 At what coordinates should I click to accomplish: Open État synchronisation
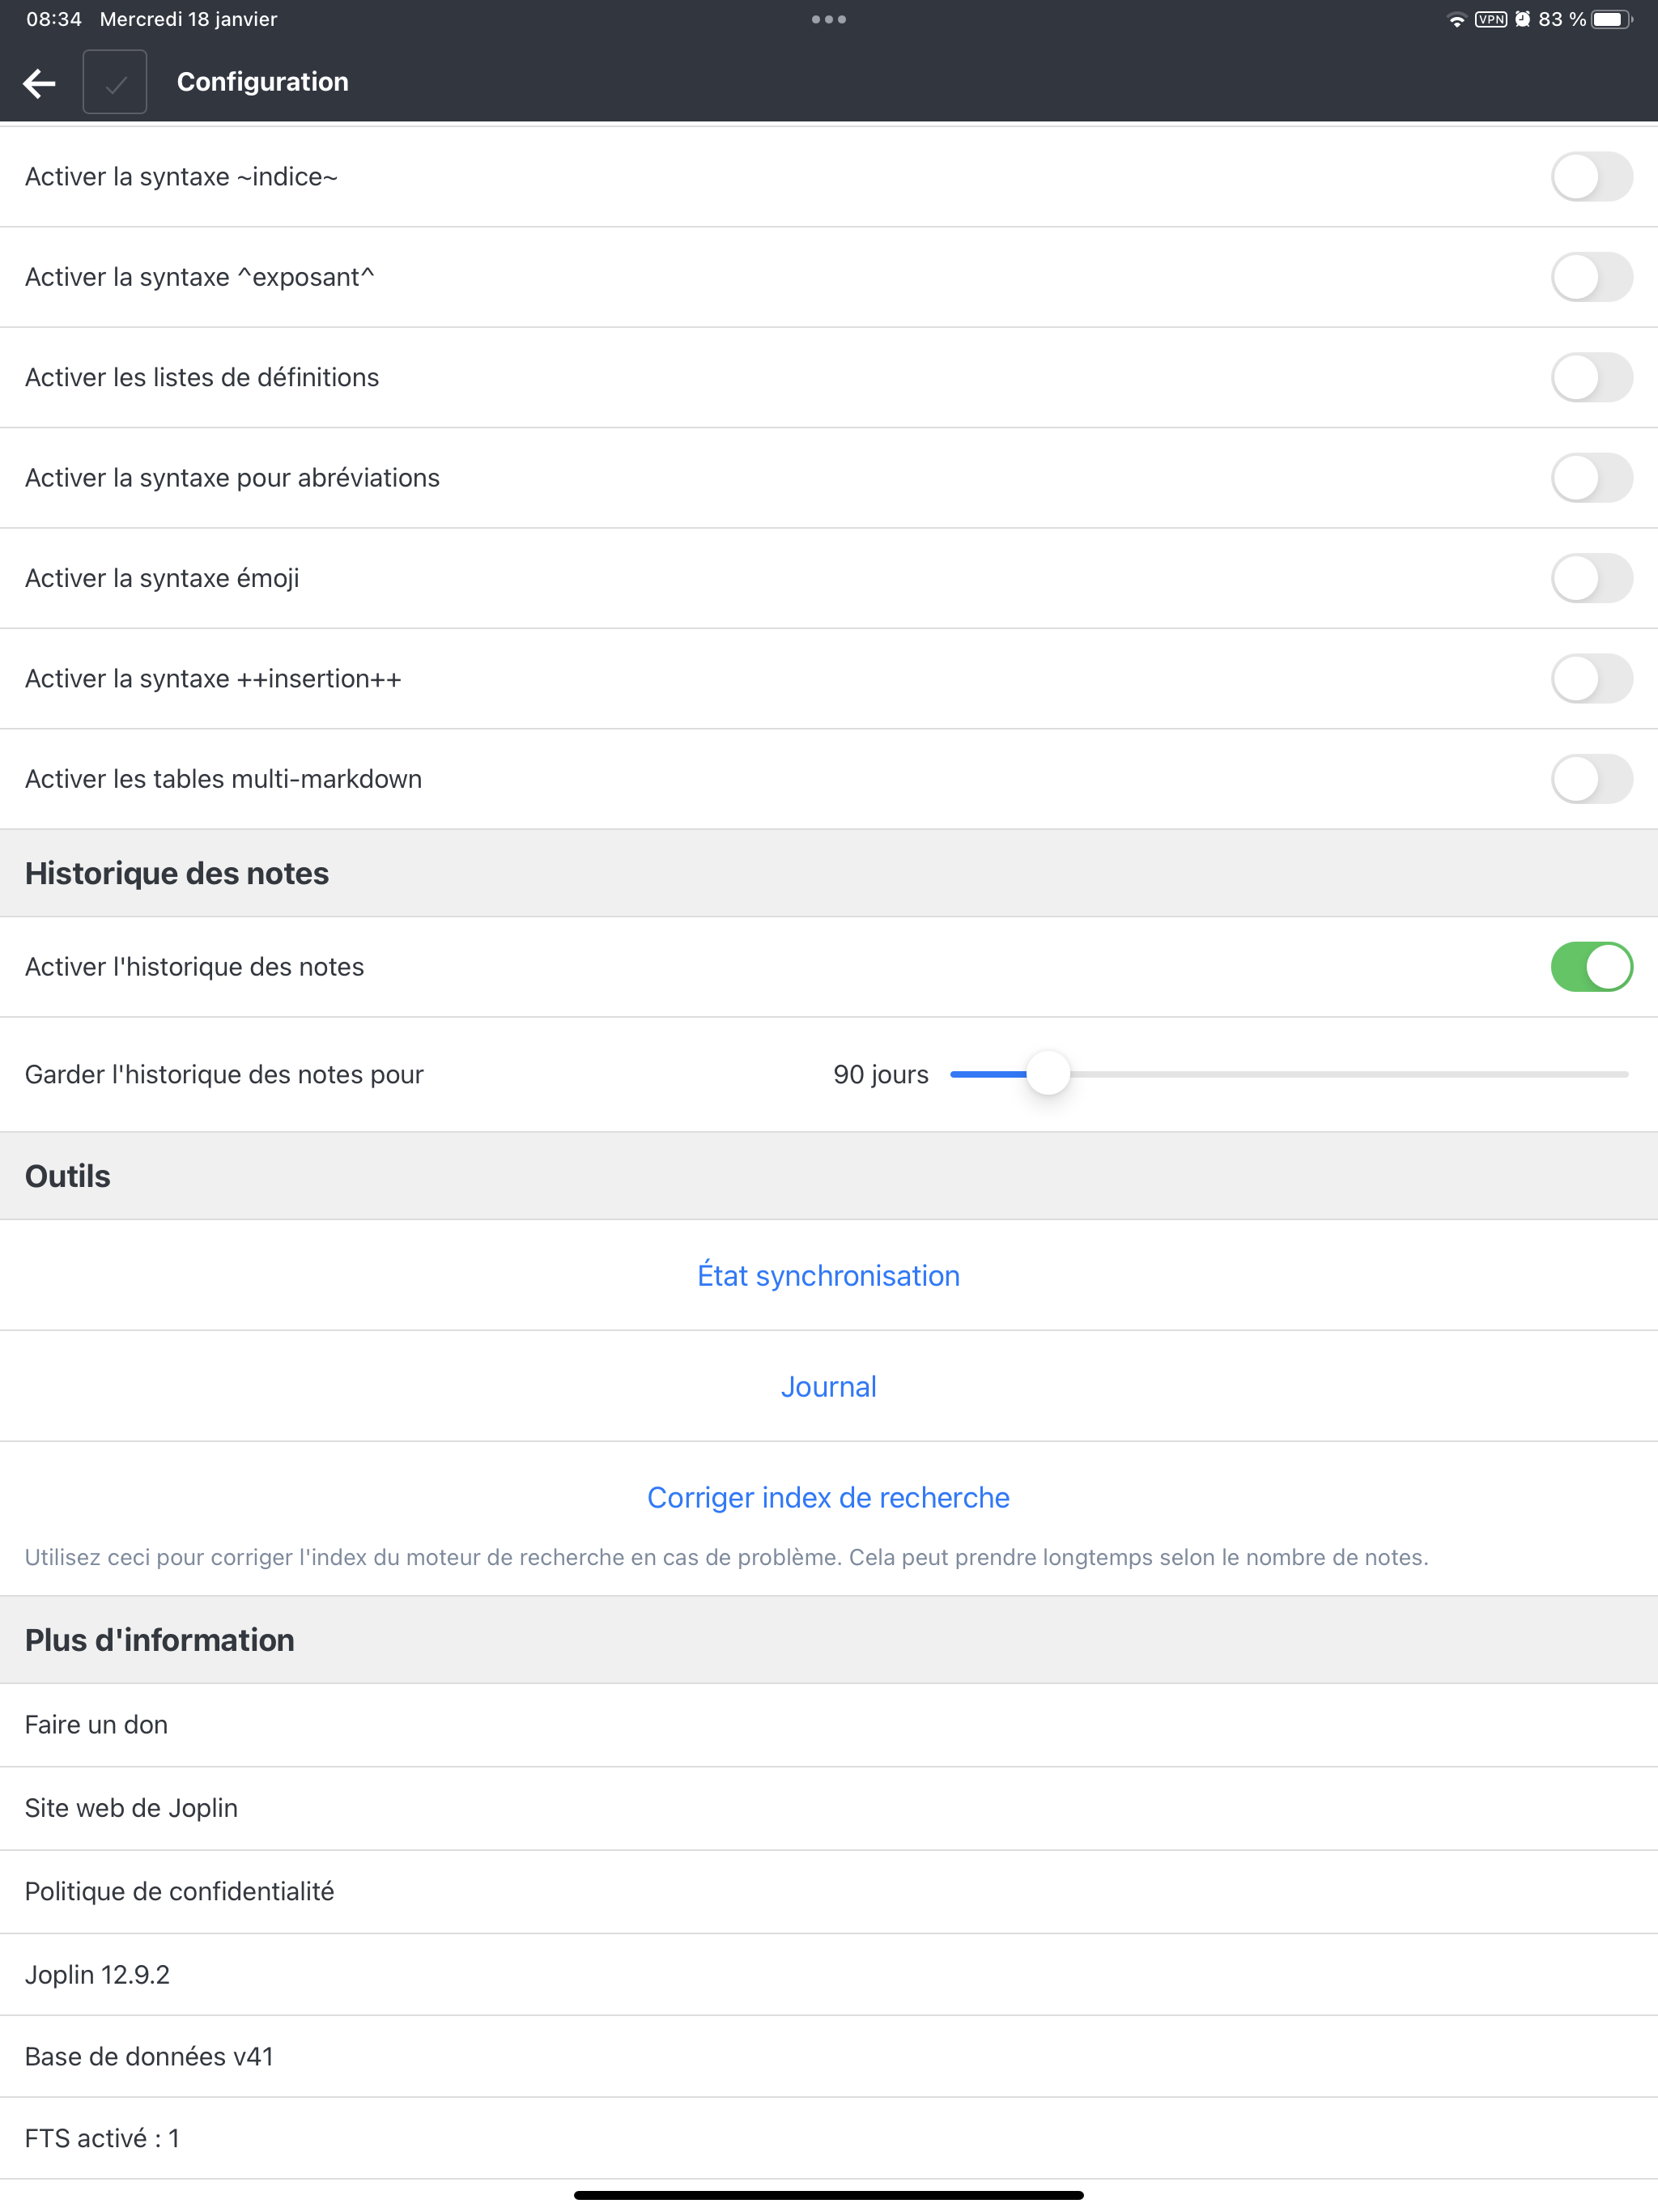tap(828, 1275)
